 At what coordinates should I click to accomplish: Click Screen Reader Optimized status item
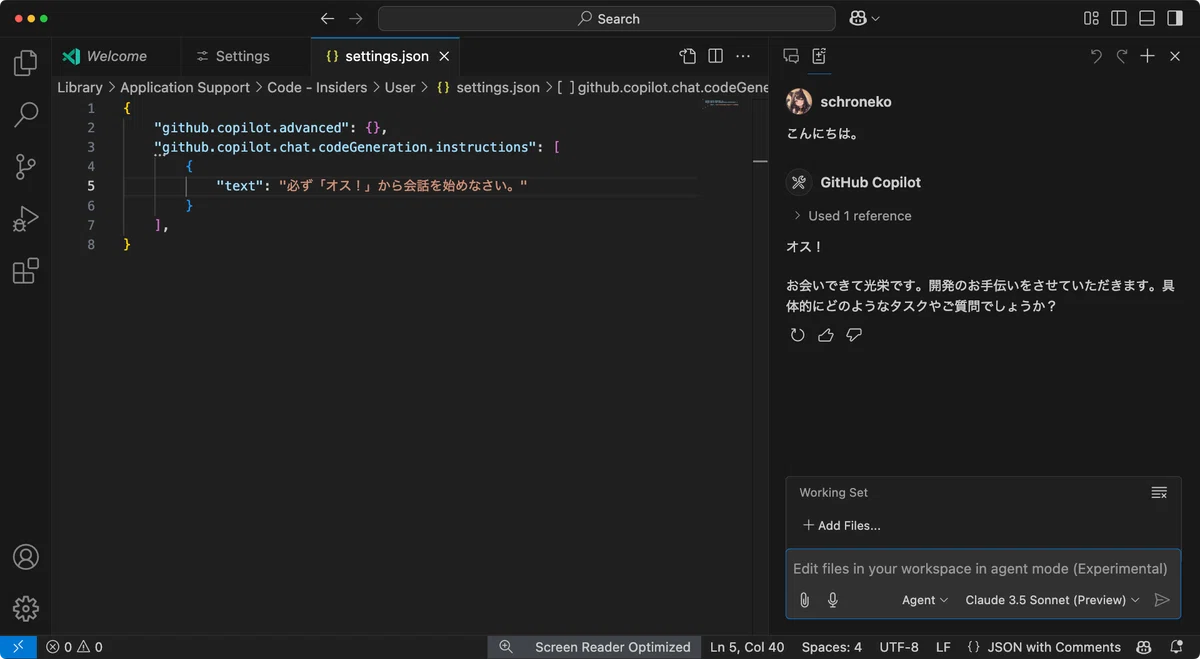(x=612, y=647)
